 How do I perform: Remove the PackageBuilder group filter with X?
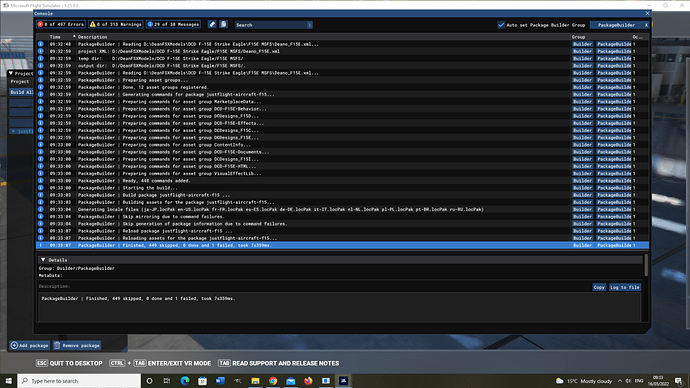[646, 25]
